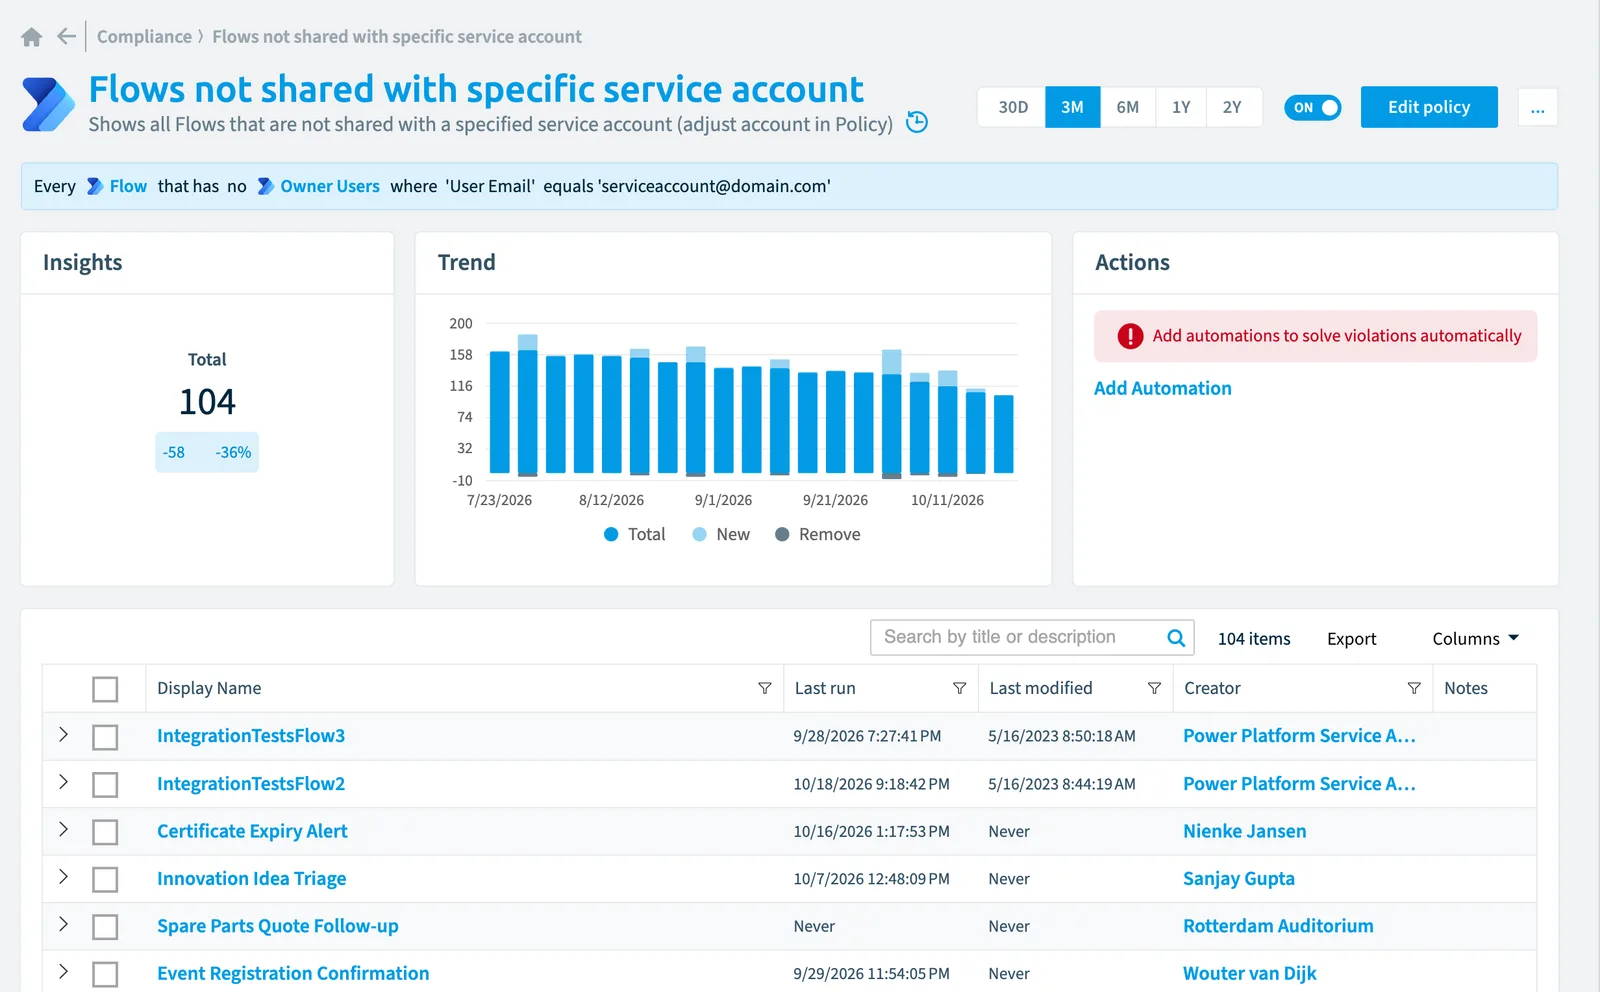Open creator Wouter van Dijk link
Viewport: 1600px width, 992px height.
click(x=1250, y=973)
